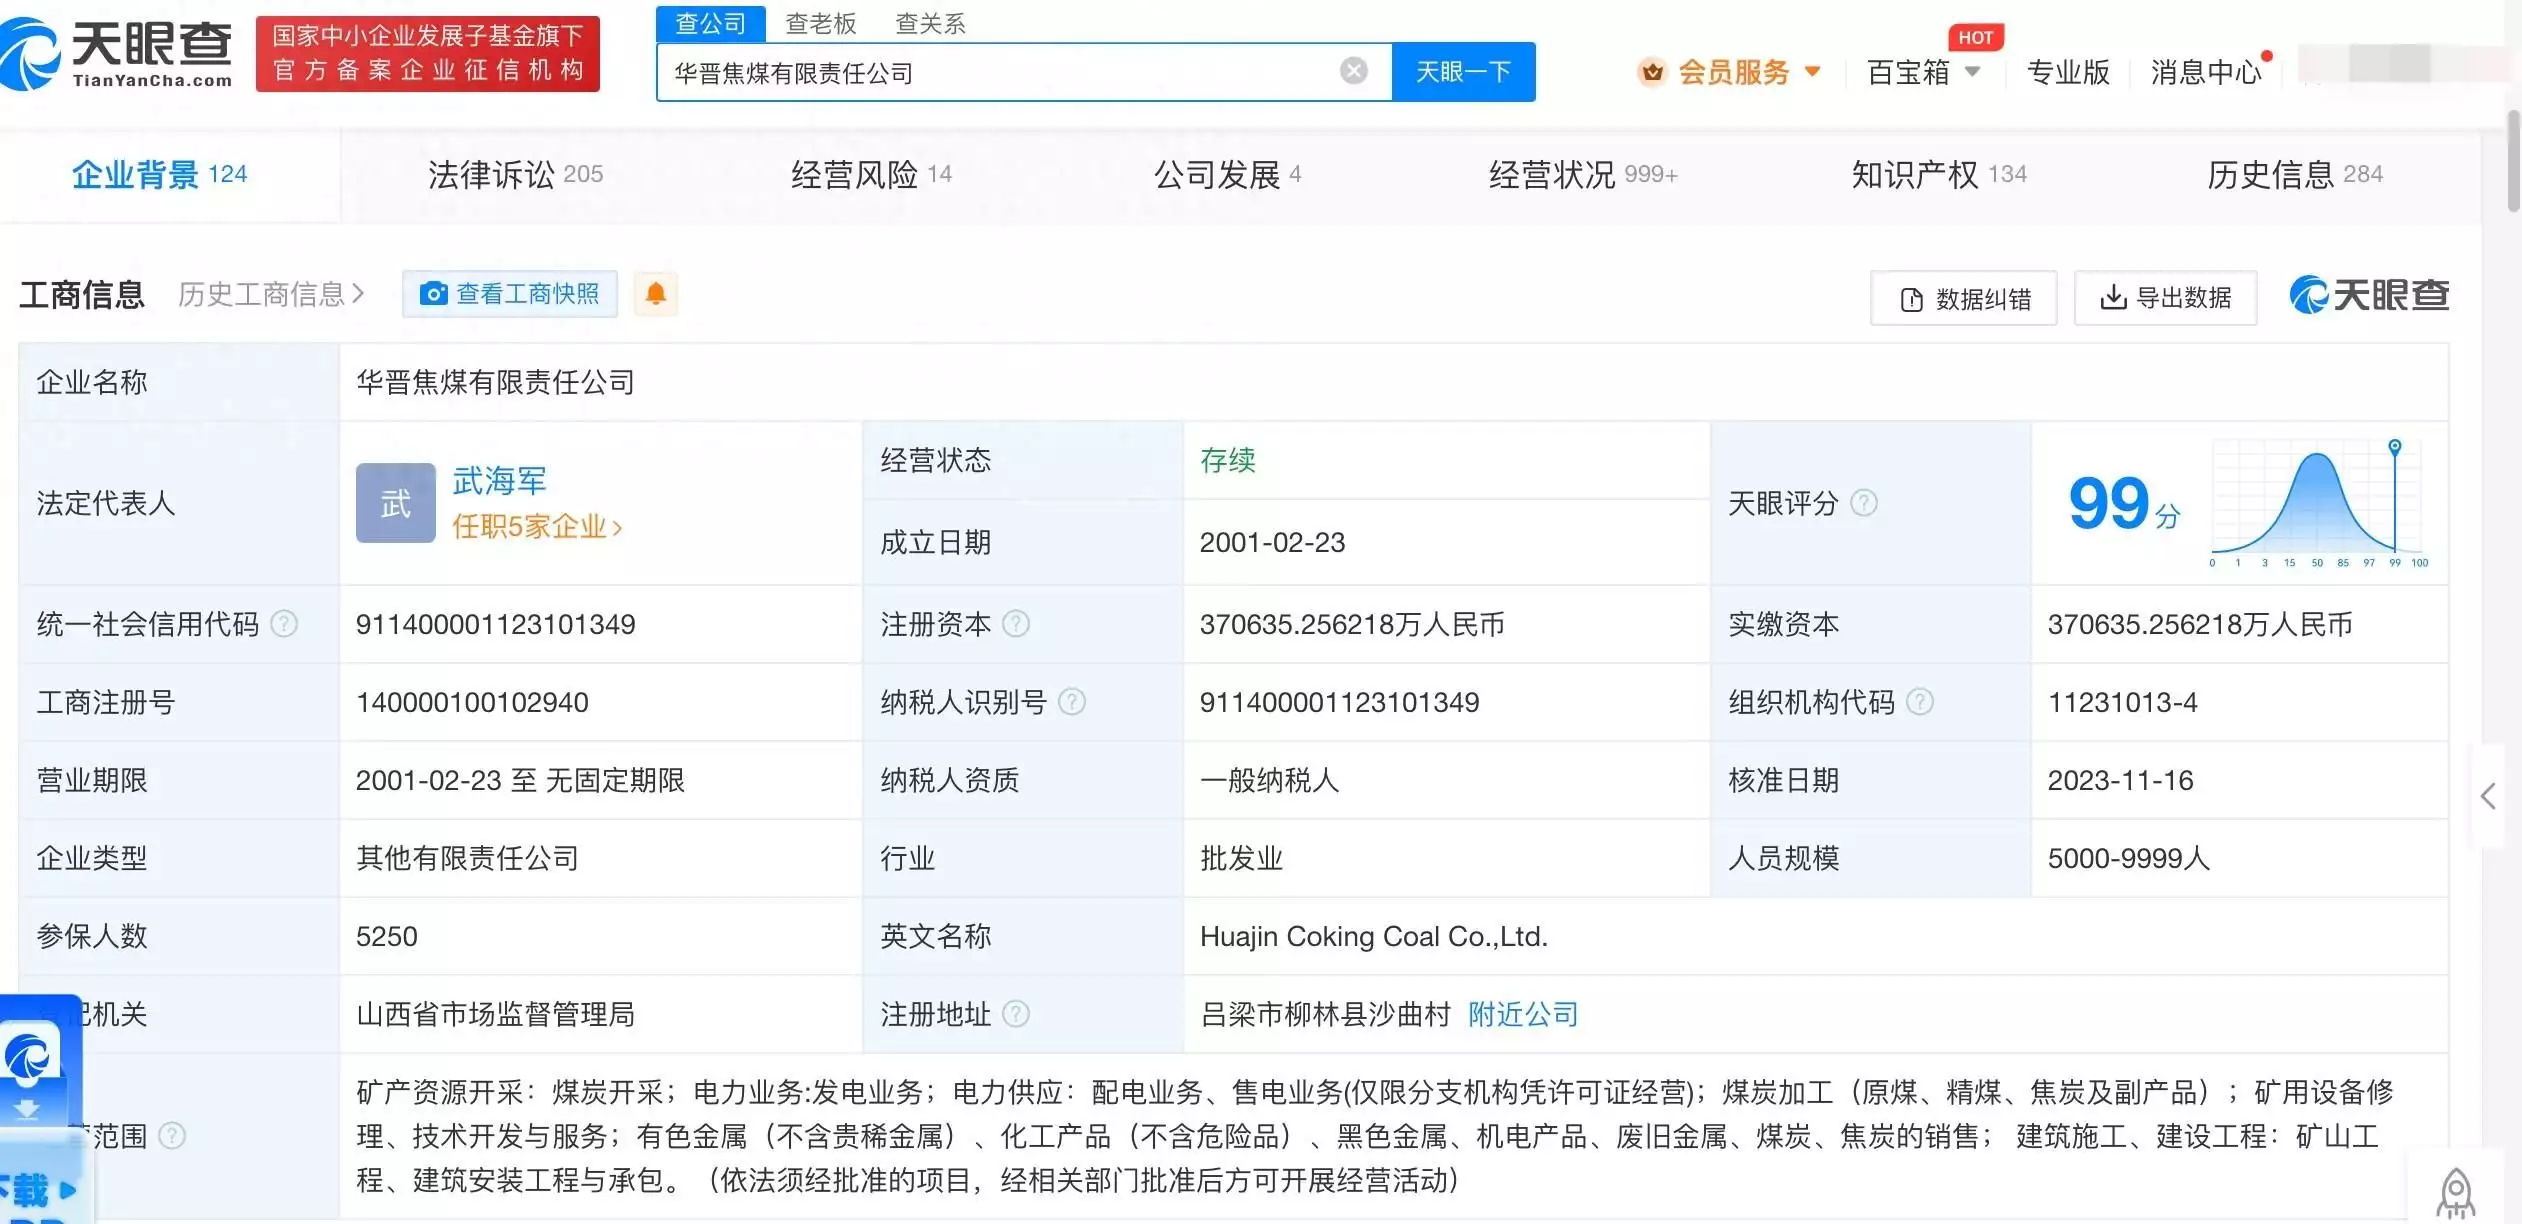The width and height of the screenshot is (2522, 1224).
Task: Click the company name search input field
Action: coord(1000,72)
